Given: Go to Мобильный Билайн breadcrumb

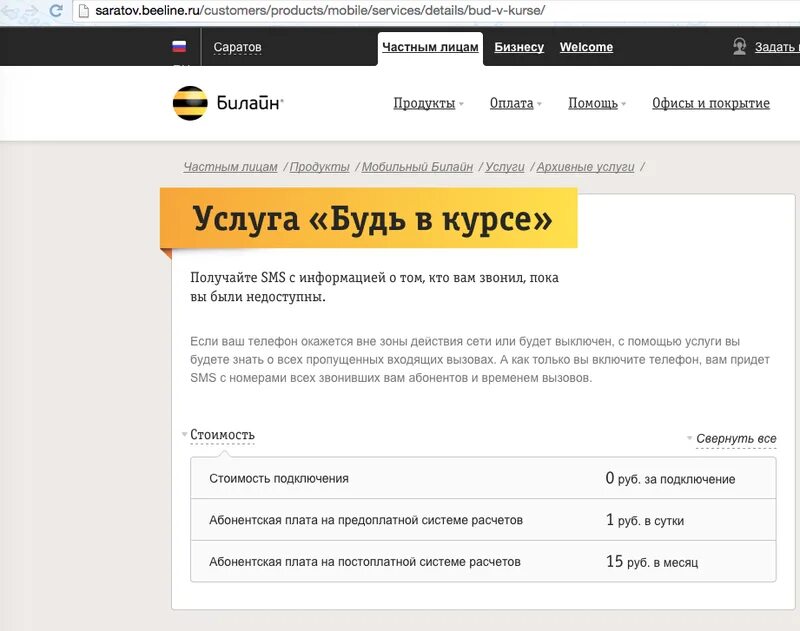Looking at the screenshot, I should (x=417, y=167).
